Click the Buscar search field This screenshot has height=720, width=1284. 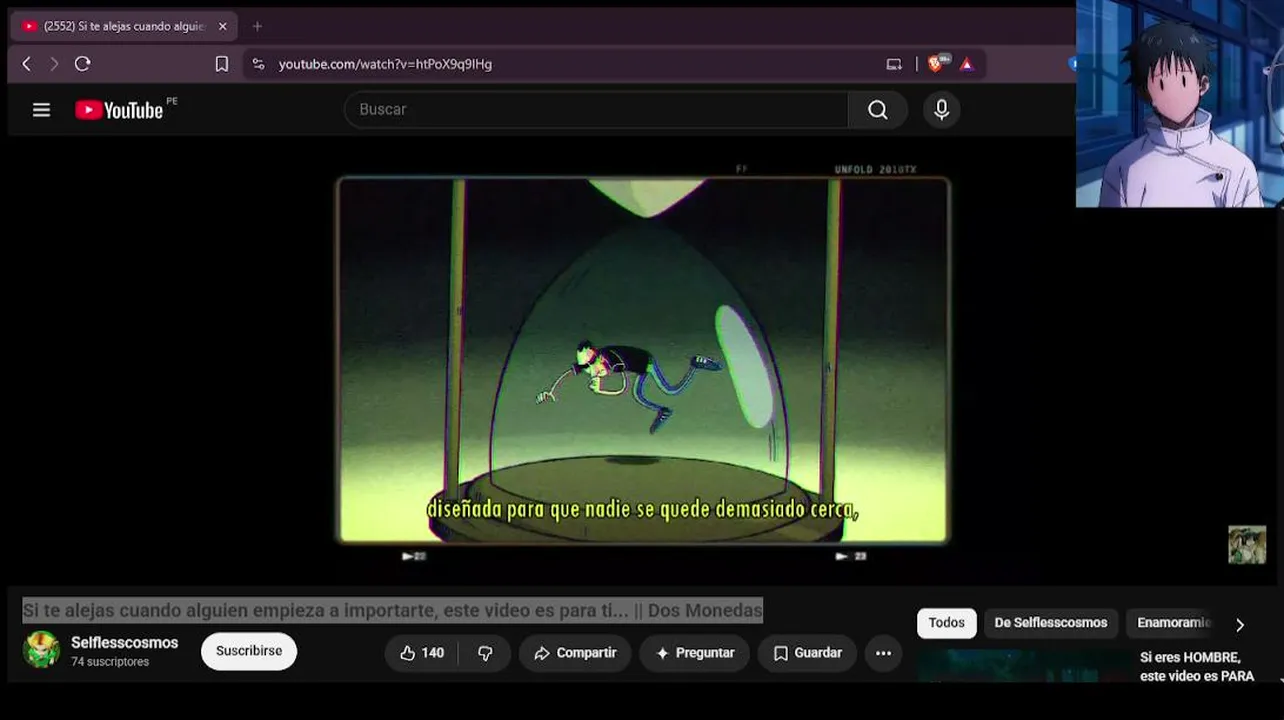click(x=596, y=110)
